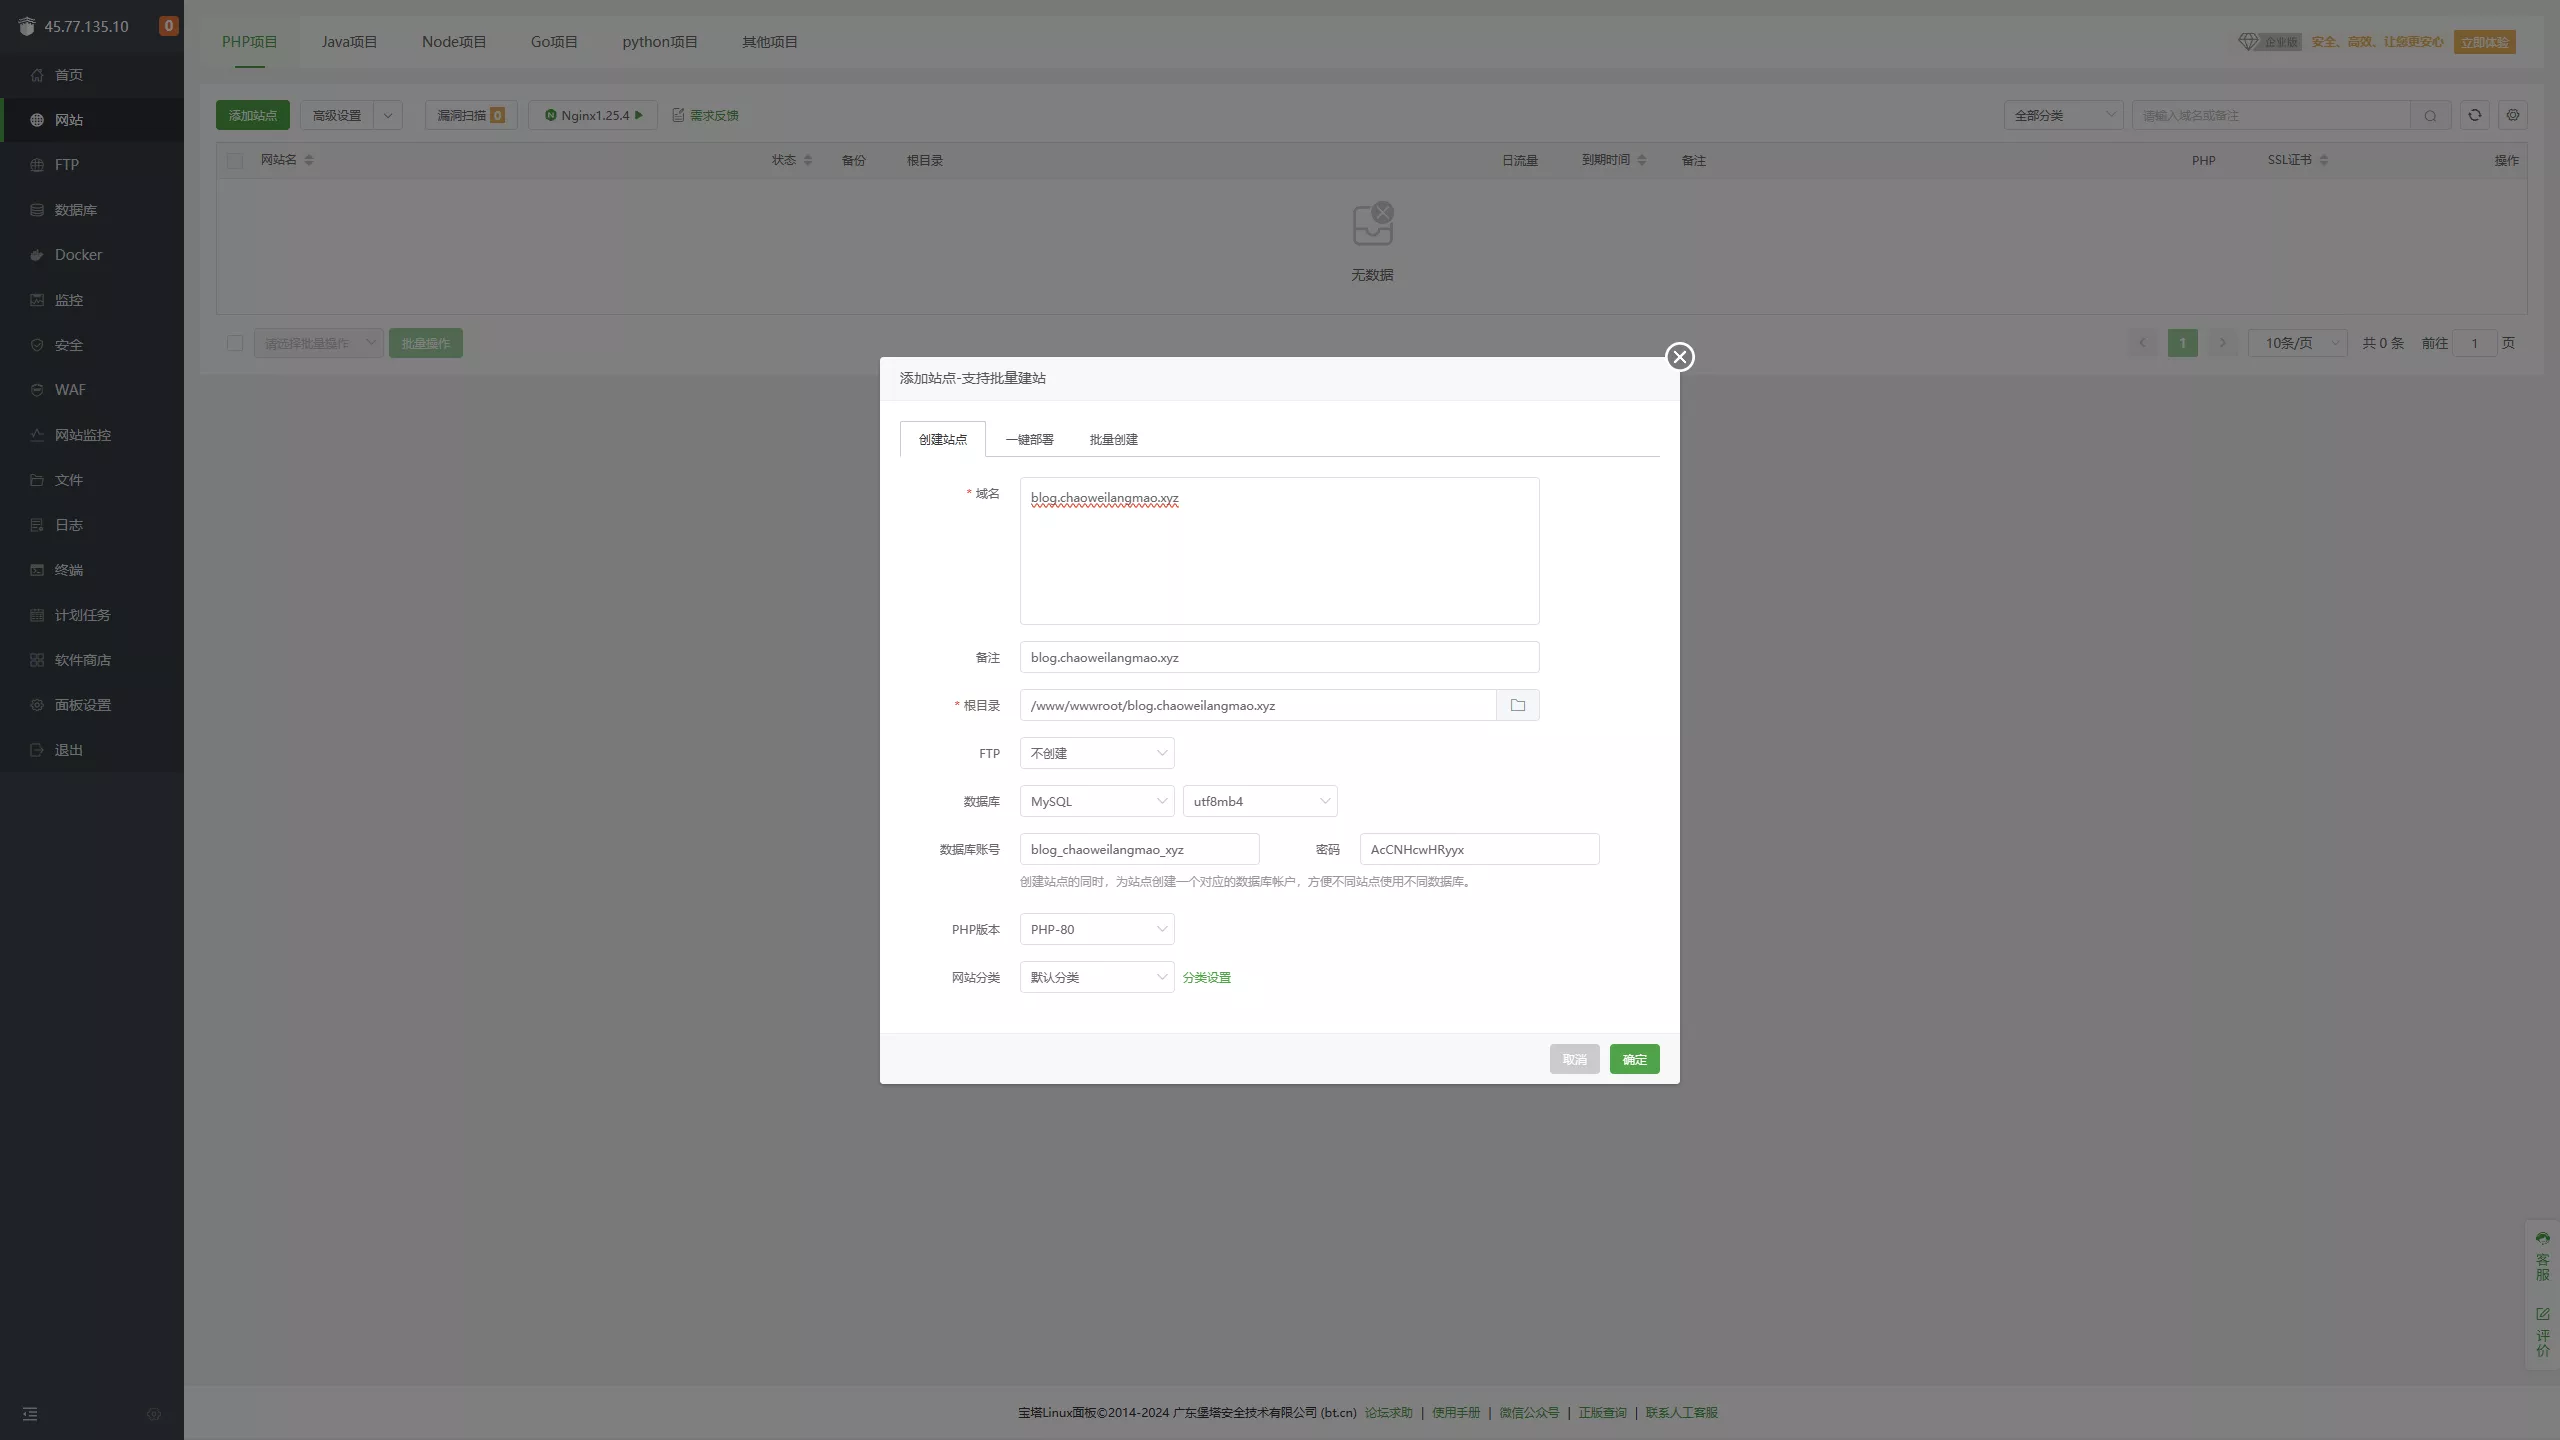
Task: Open the FTP 不创建 dropdown
Action: (1096, 752)
